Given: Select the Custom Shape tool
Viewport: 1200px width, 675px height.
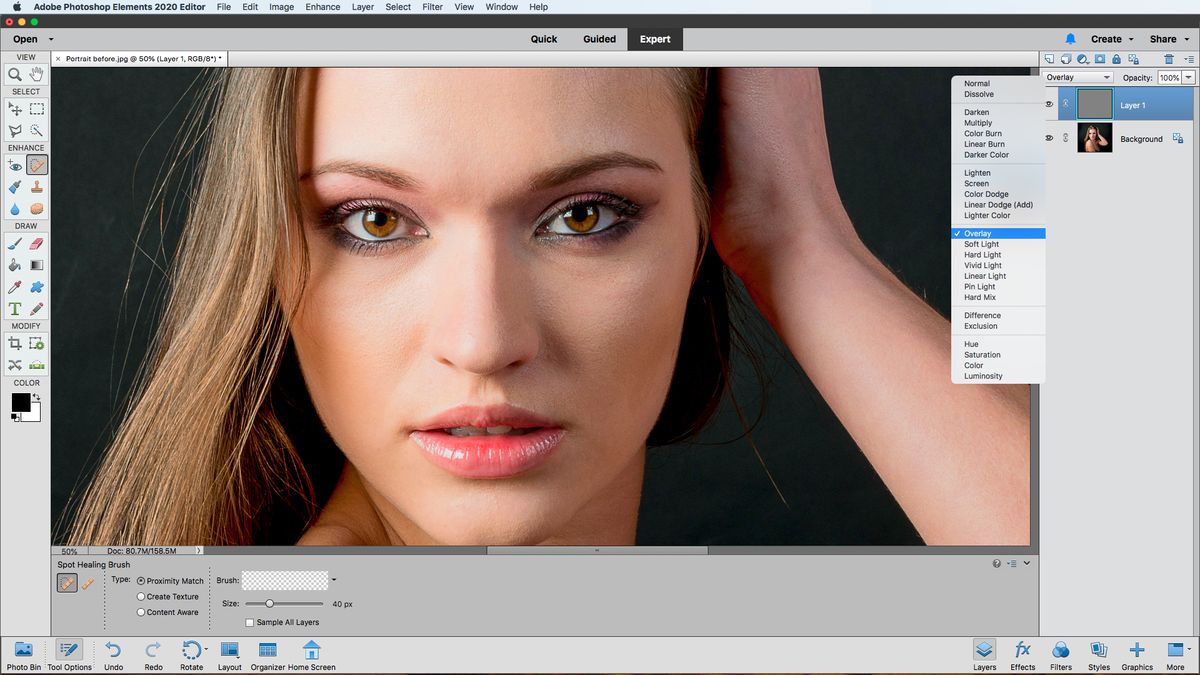Looking at the screenshot, I should tap(37, 287).
